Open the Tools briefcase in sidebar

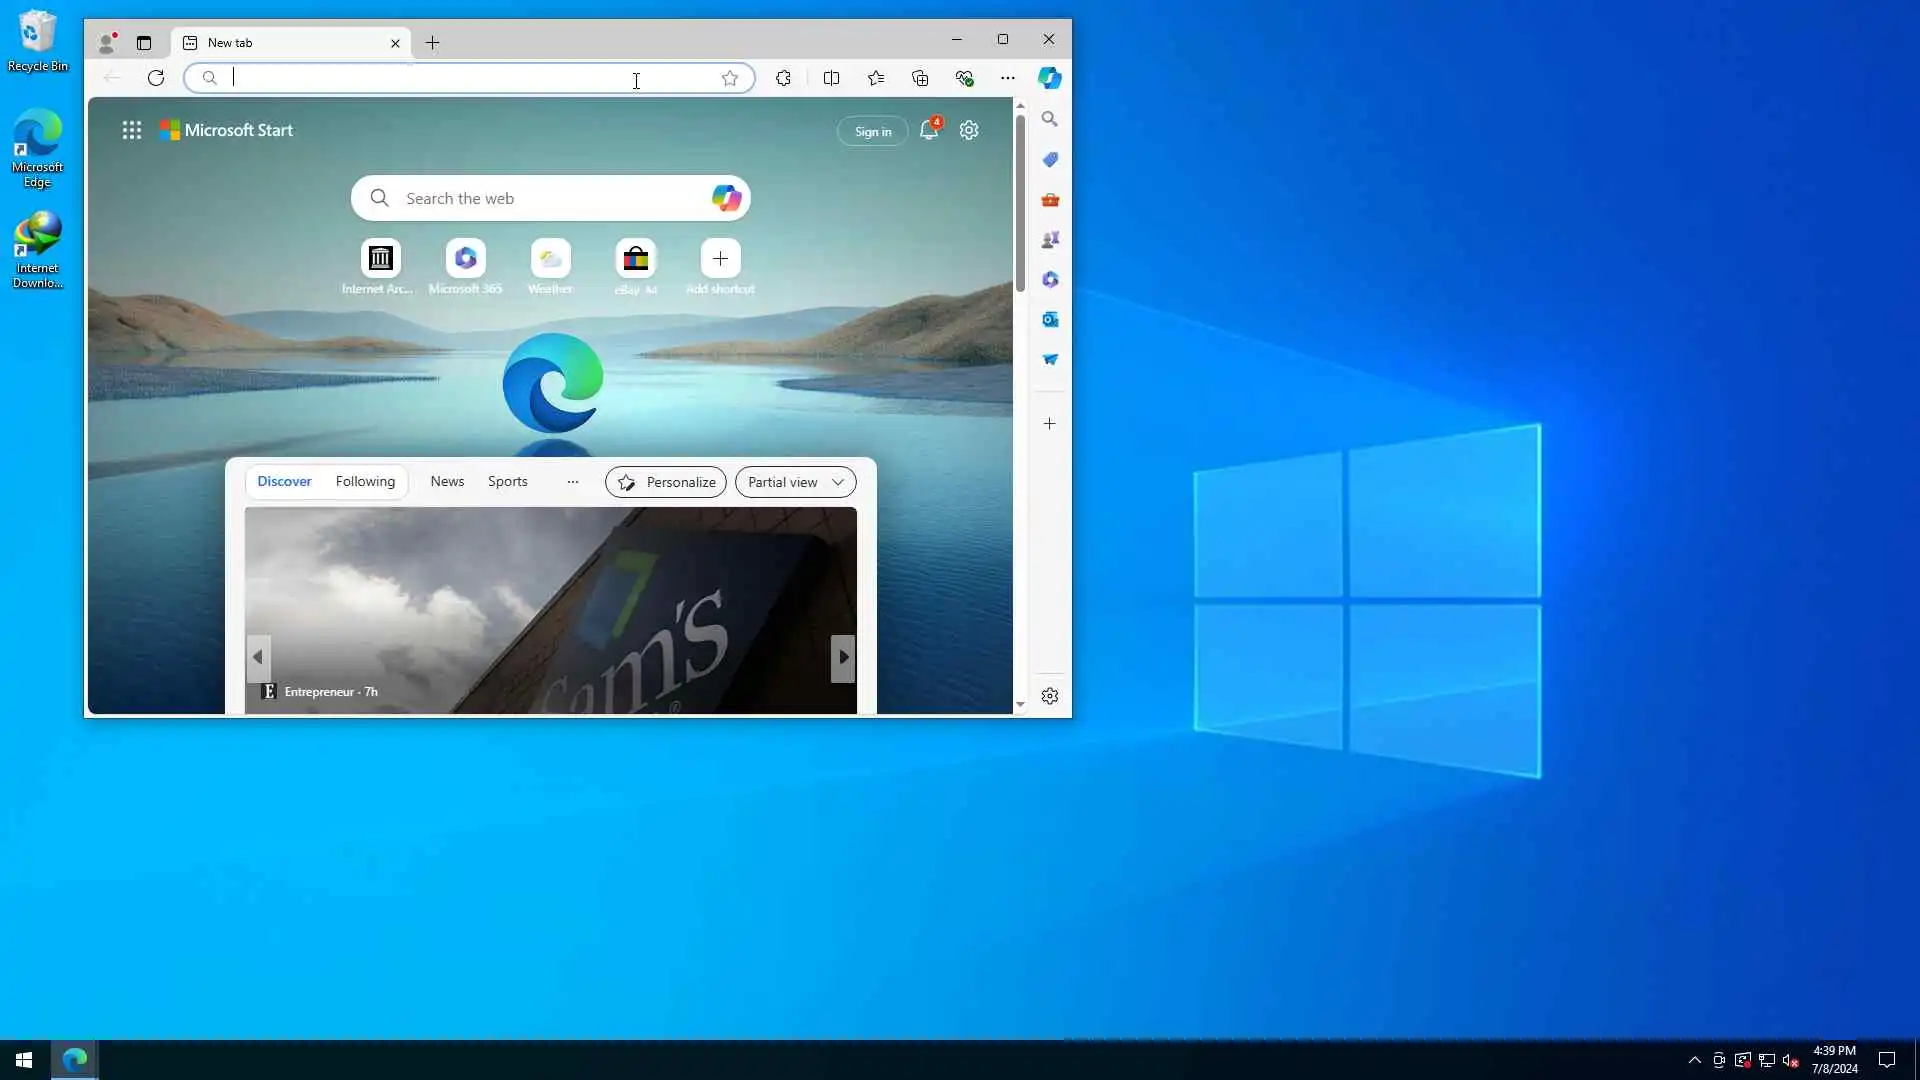(x=1049, y=200)
